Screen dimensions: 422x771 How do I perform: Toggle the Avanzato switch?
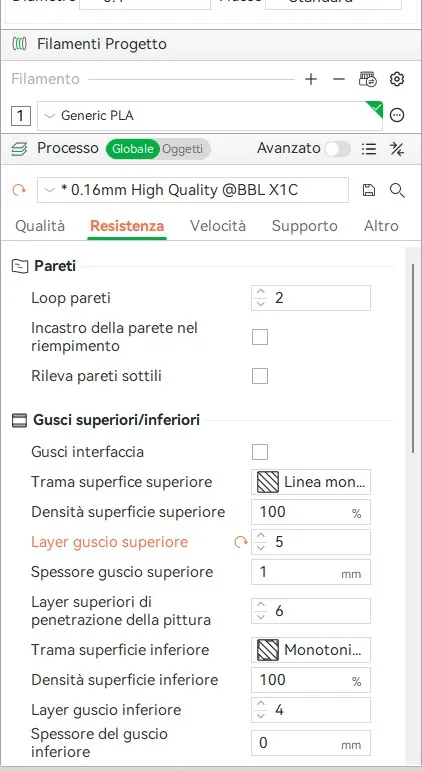[337, 148]
